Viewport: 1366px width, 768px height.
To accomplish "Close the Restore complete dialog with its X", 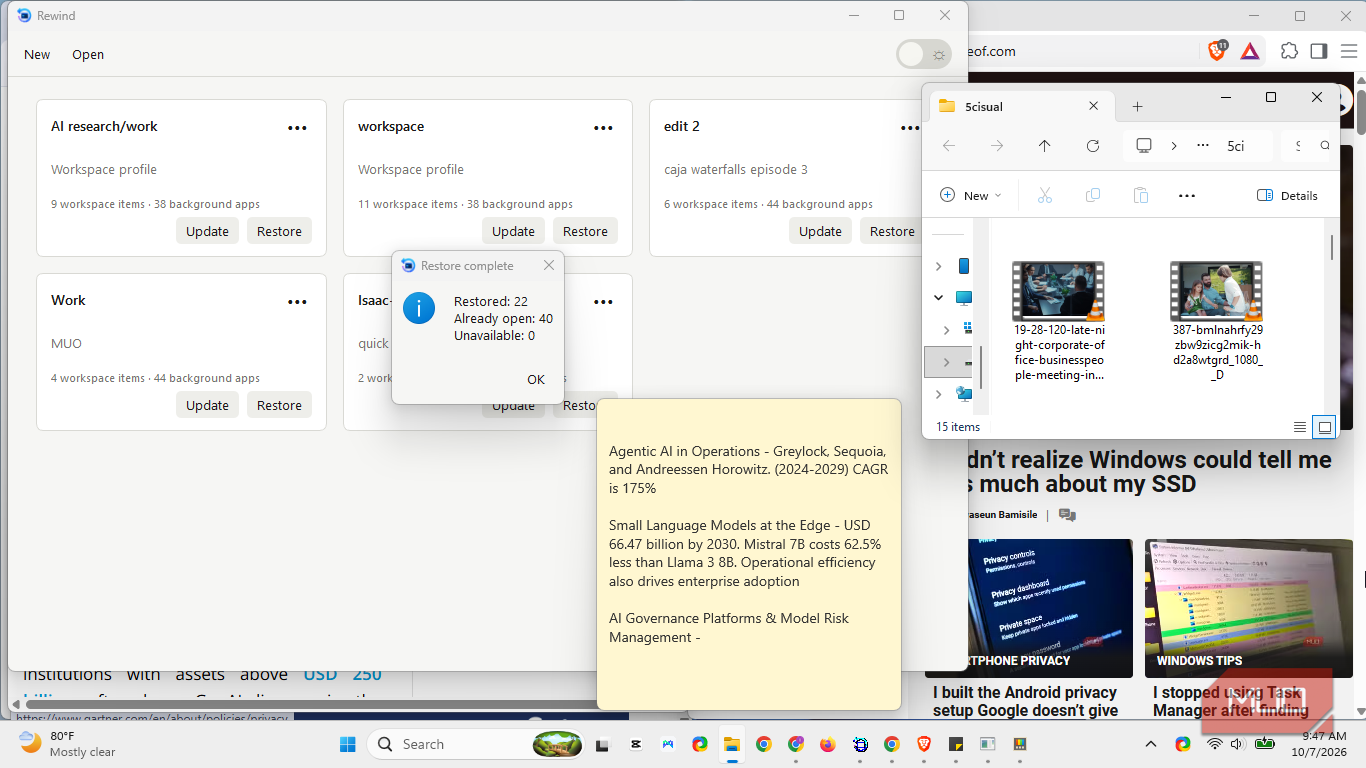I will [x=548, y=265].
